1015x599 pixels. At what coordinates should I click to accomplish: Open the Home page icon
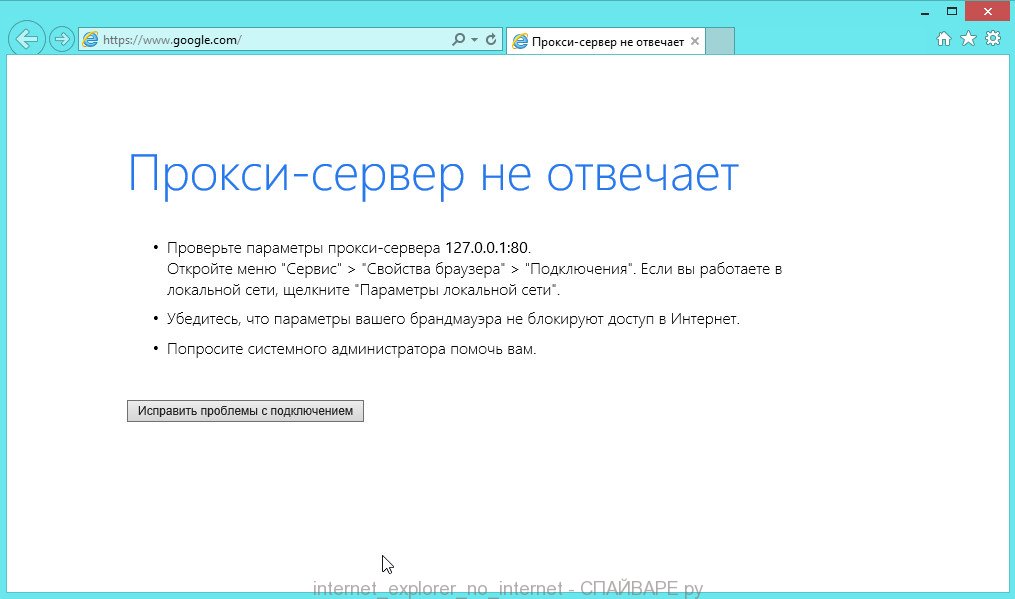(x=944, y=39)
